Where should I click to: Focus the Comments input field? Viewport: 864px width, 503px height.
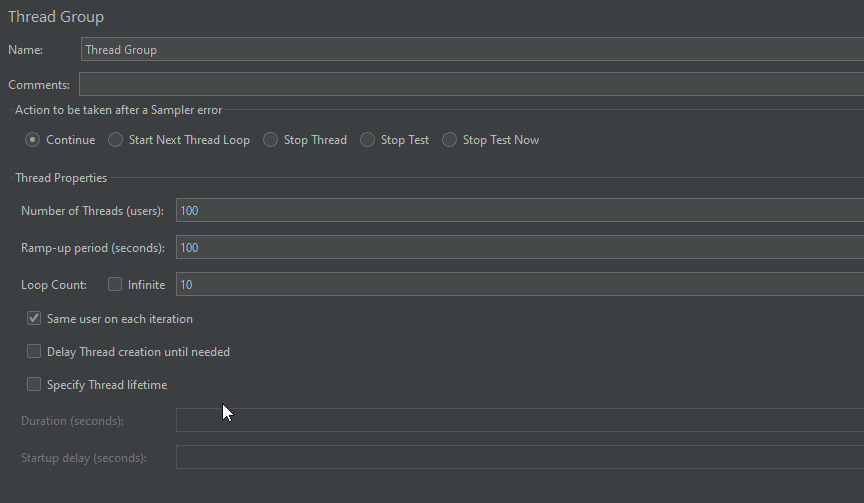click(471, 84)
